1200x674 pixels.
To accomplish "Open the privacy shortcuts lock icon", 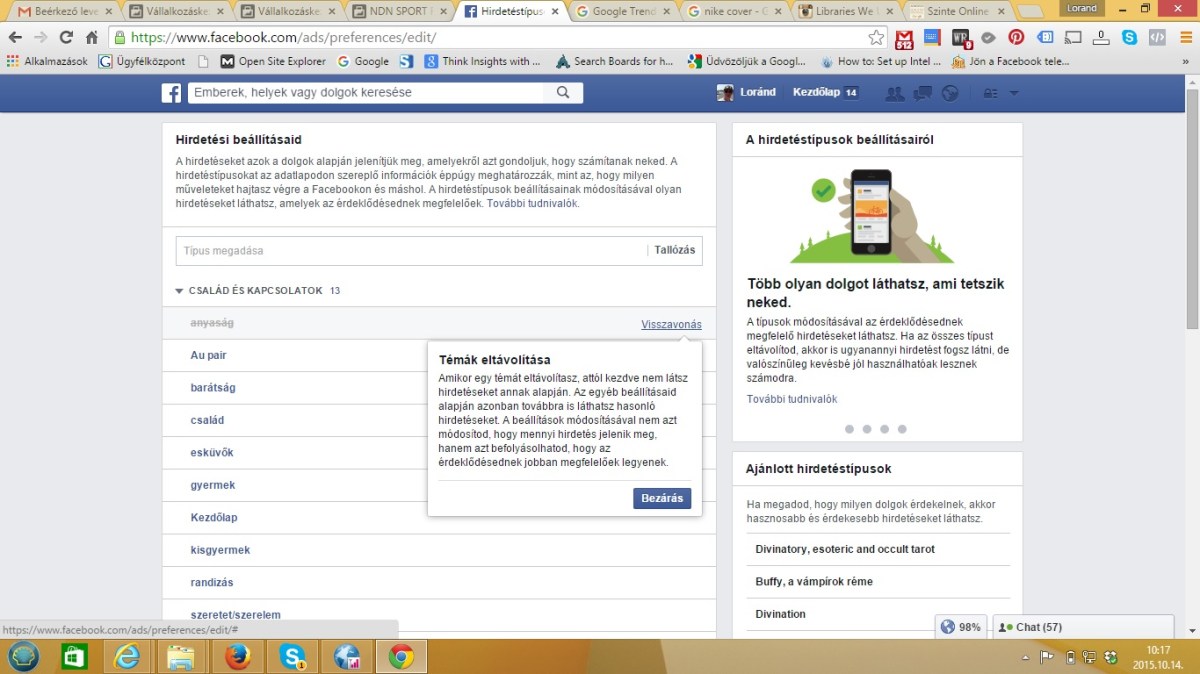I will (x=990, y=93).
